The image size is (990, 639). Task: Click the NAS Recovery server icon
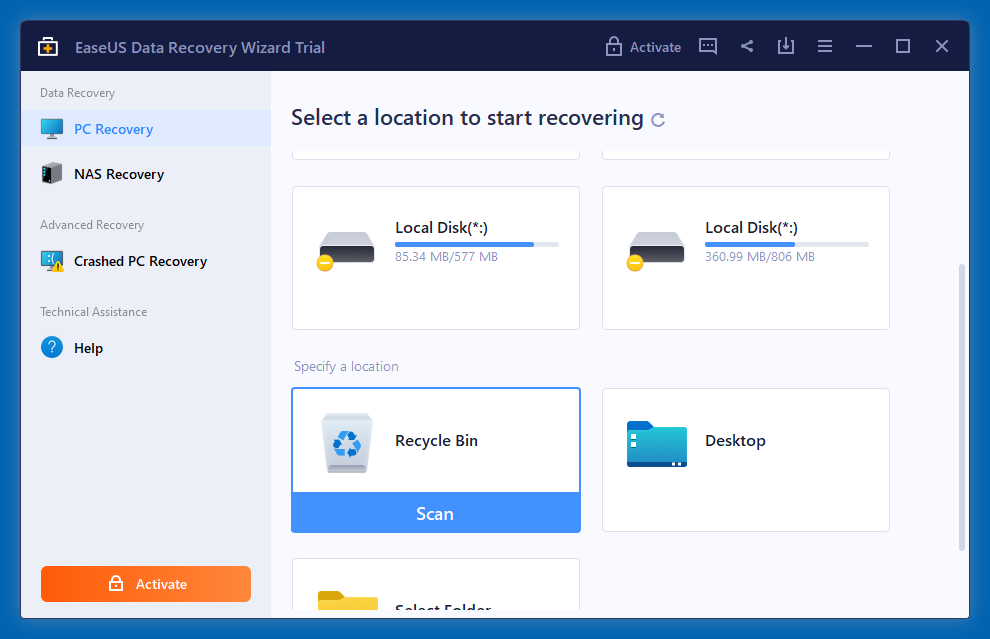[52, 174]
